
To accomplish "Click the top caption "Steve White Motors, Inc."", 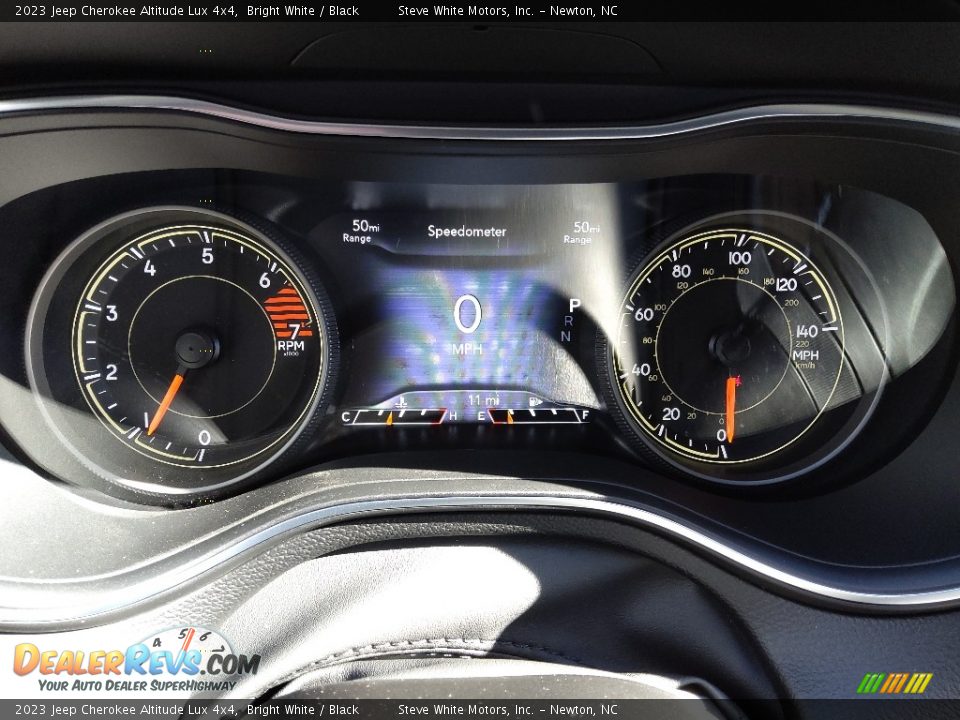I will click(466, 10).
